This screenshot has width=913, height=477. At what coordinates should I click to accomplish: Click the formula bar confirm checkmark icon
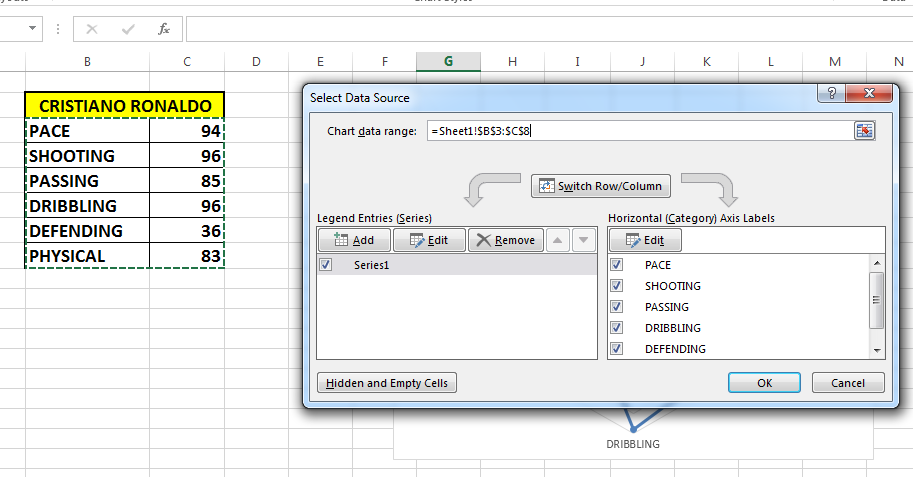(x=128, y=29)
